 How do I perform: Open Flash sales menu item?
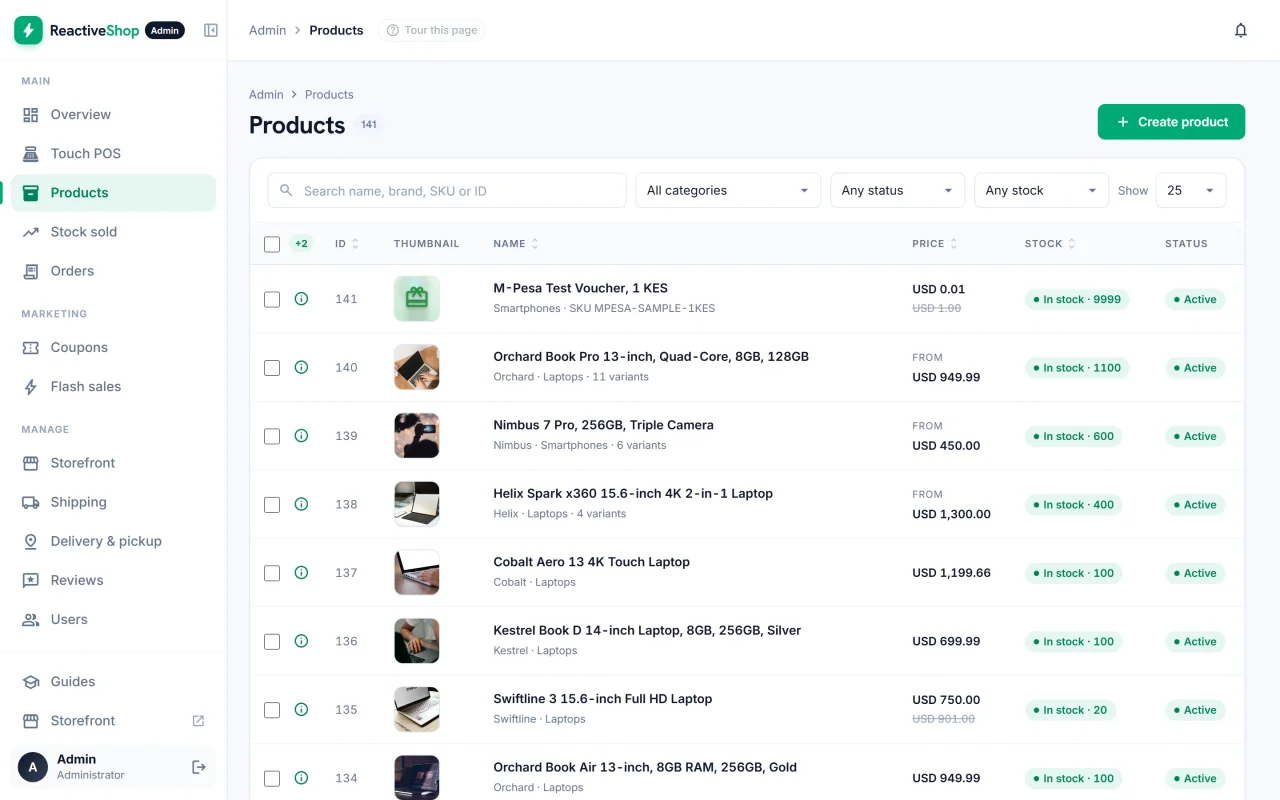tap(113, 386)
